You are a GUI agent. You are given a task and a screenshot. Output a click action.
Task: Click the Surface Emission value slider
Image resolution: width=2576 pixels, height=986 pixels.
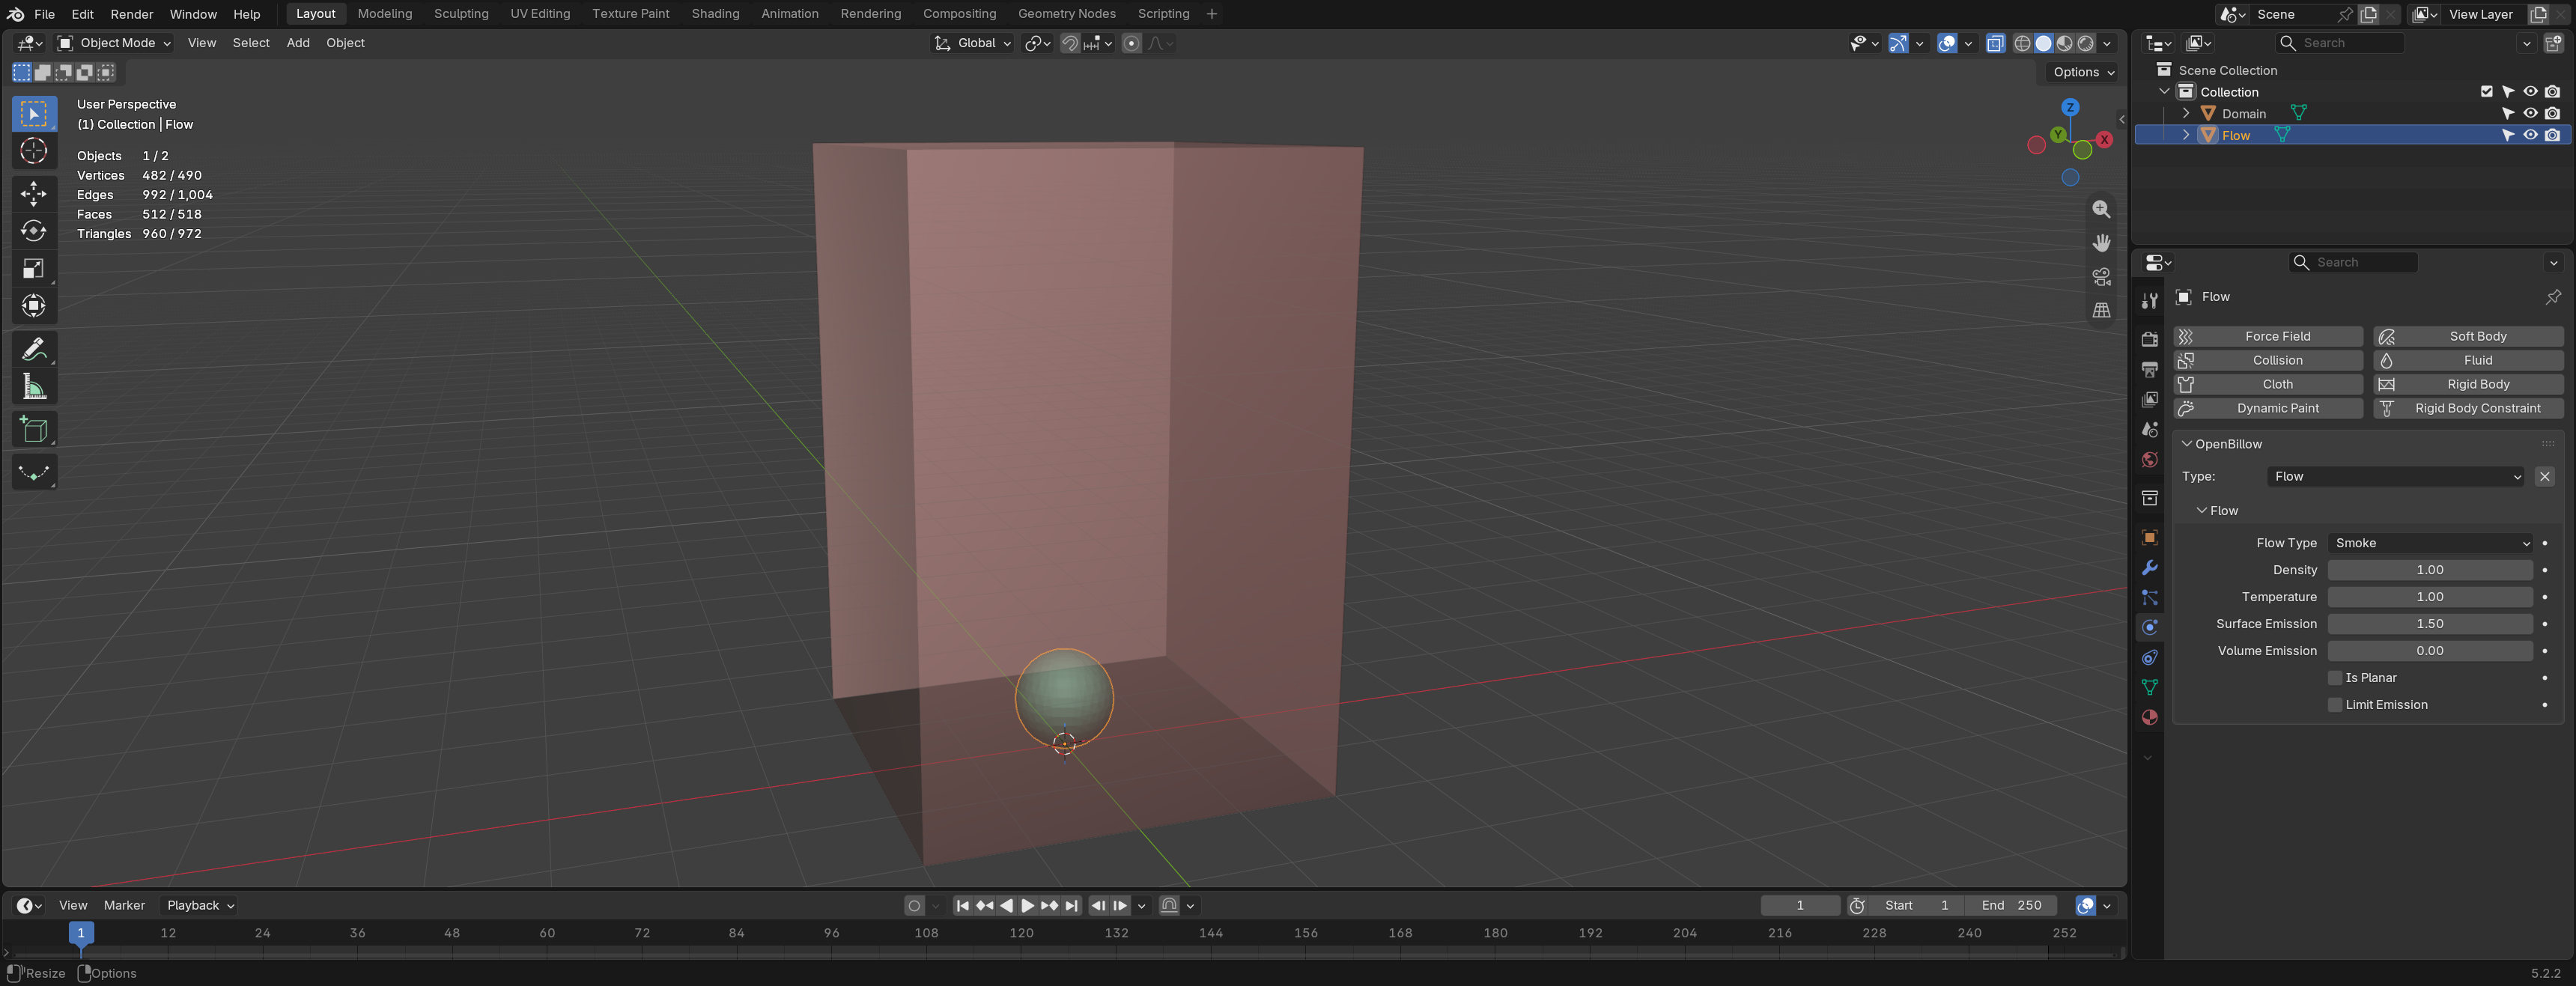pos(2430,624)
